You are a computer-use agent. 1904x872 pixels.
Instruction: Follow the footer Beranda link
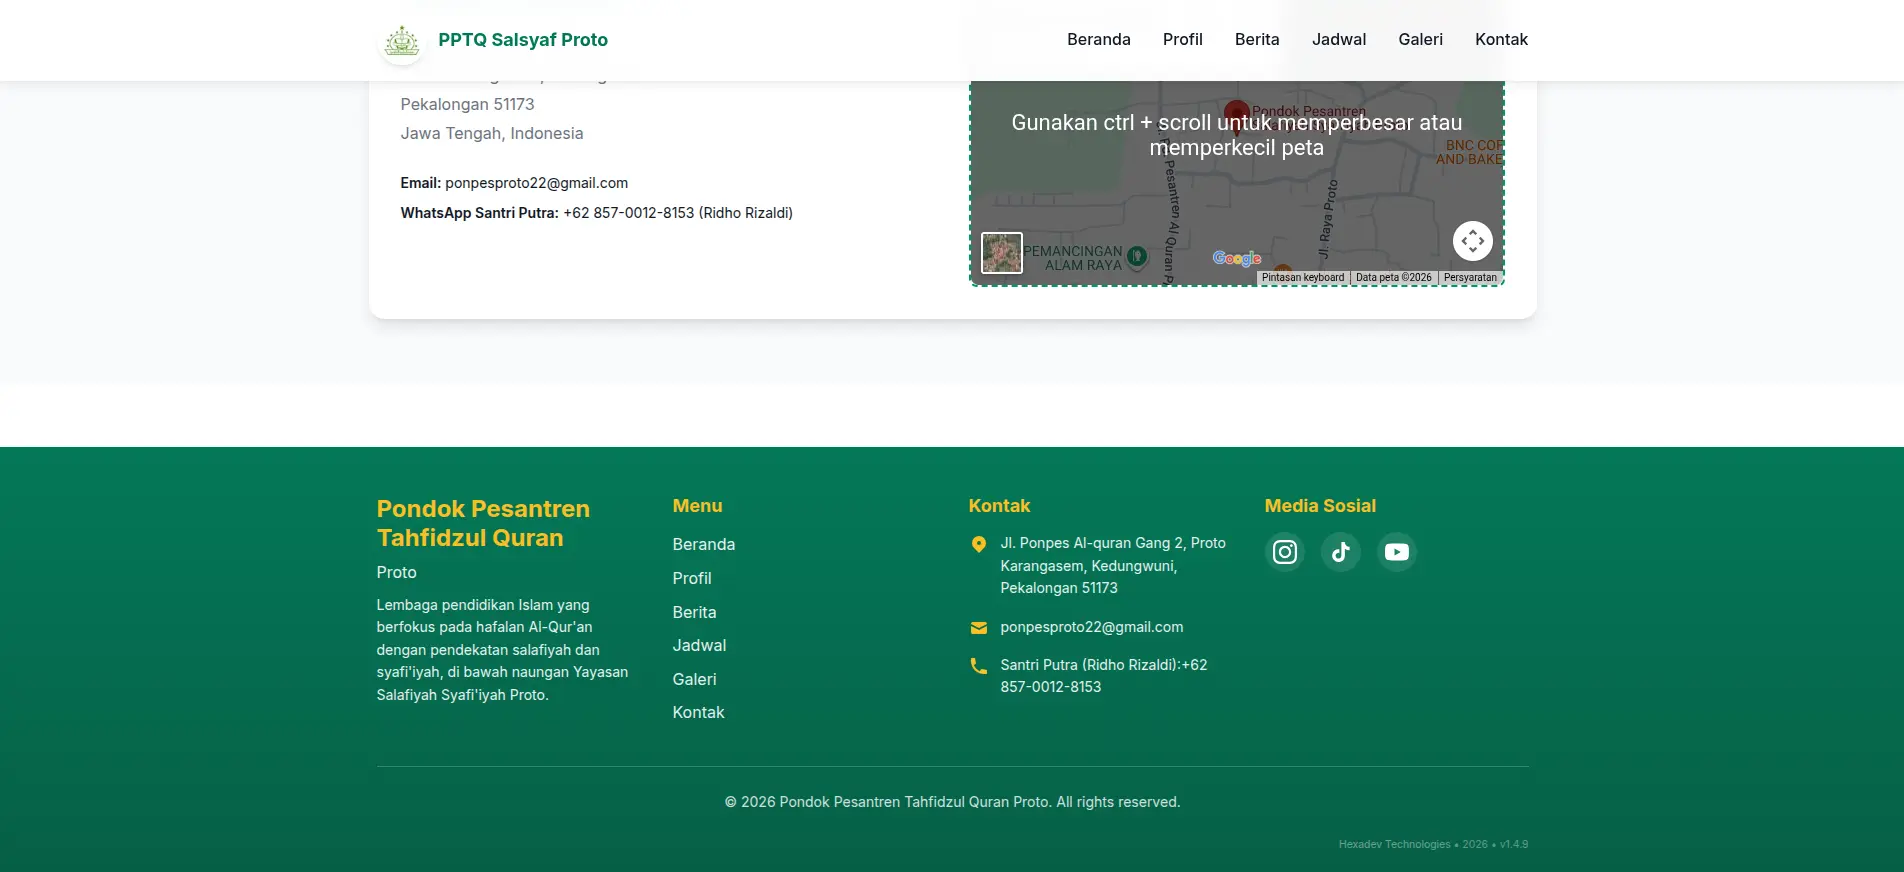point(704,545)
